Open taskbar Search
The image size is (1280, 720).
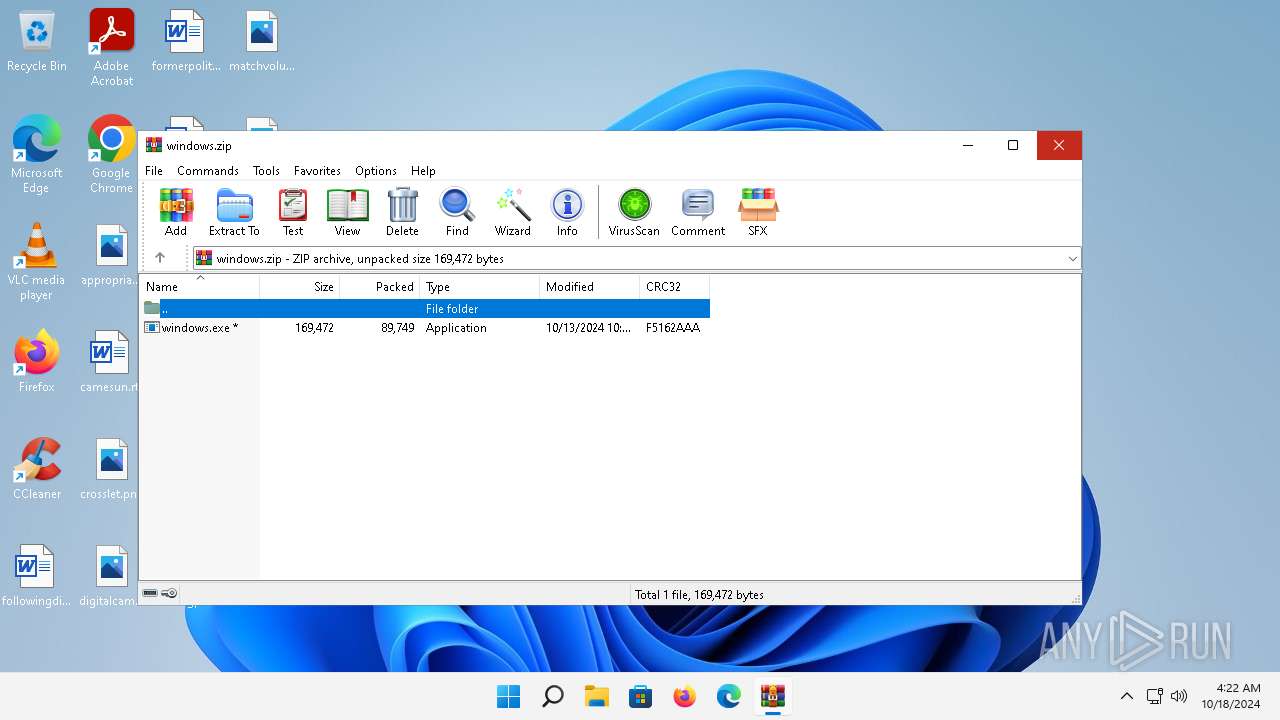[552, 696]
